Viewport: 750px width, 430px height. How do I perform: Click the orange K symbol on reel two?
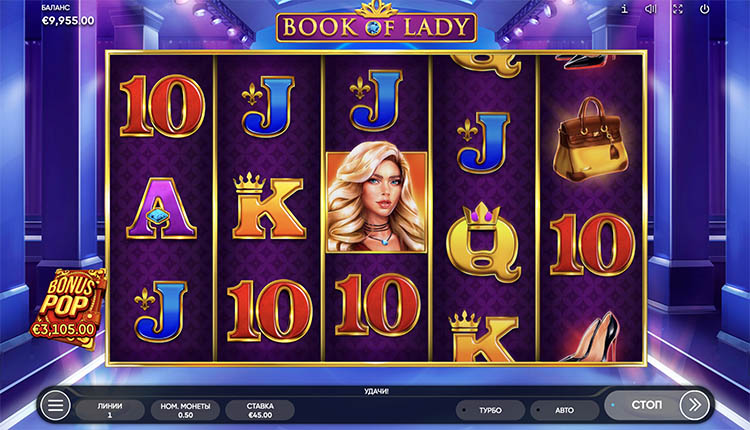[268, 206]
